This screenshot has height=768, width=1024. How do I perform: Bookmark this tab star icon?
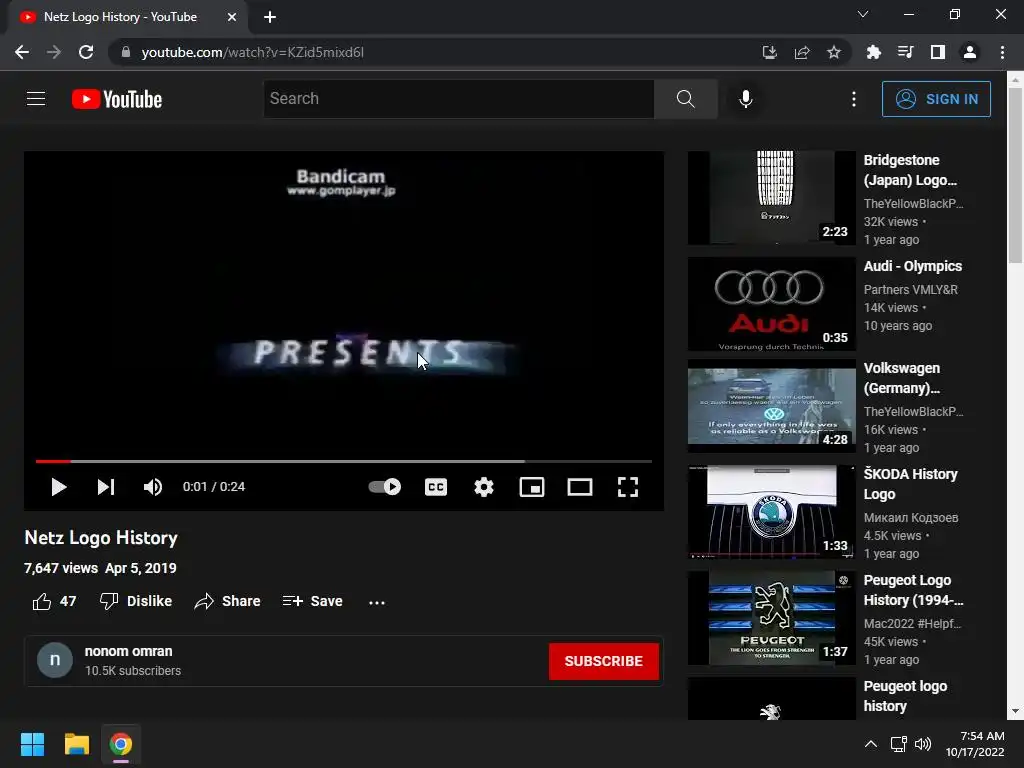point(834,52)
